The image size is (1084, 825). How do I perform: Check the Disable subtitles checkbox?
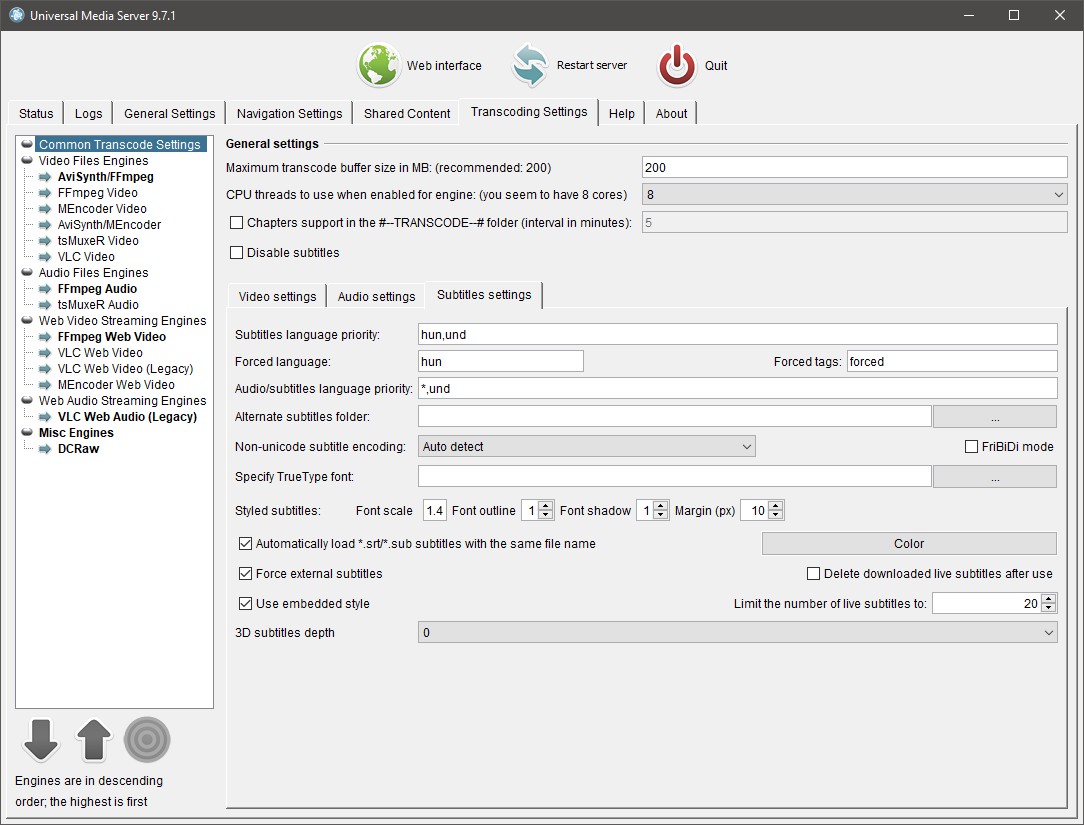point(236,252)
